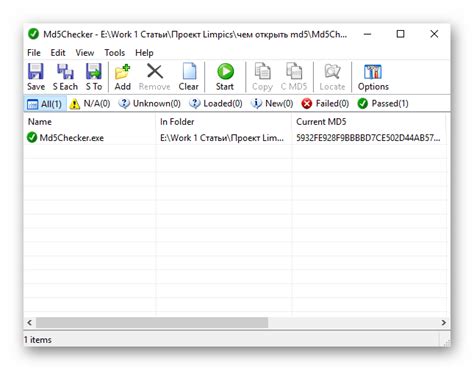This screenshot has height=370, width=474.
Task: Minimize the Md5Checker window
Action: click(367, 34)
